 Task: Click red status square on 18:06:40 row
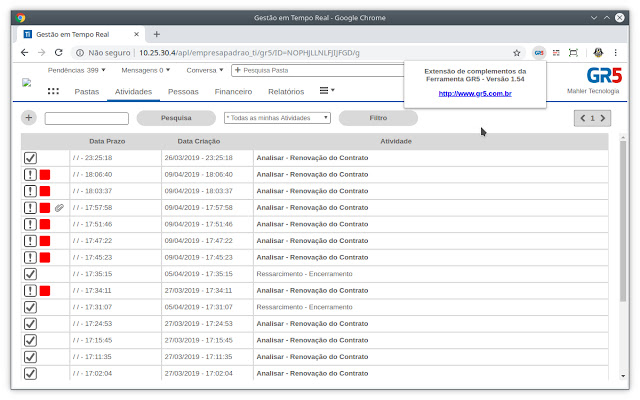45,175
